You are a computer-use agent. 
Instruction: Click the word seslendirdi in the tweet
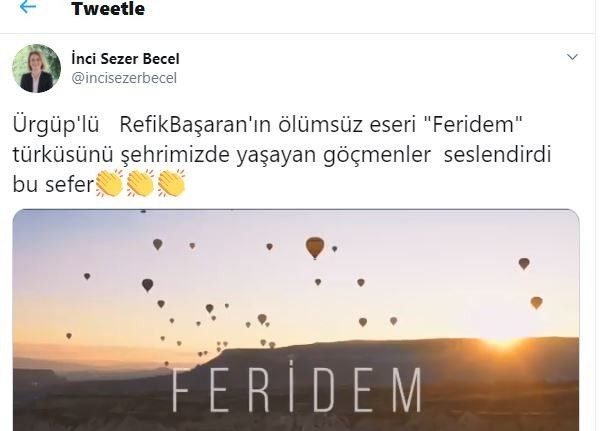(x=498, y=154)
